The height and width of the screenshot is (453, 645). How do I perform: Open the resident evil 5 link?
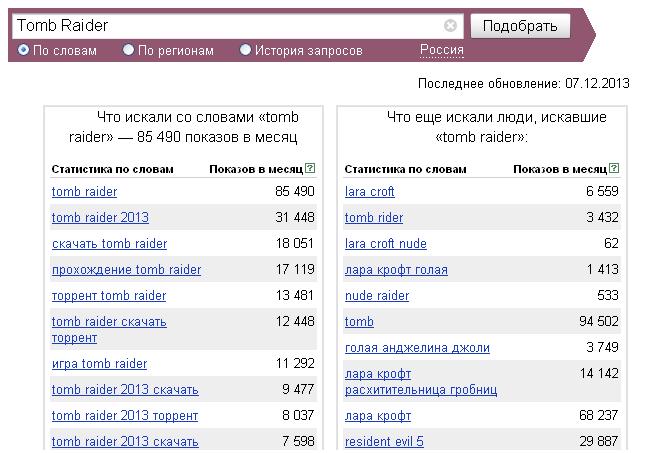pos(384,441)
